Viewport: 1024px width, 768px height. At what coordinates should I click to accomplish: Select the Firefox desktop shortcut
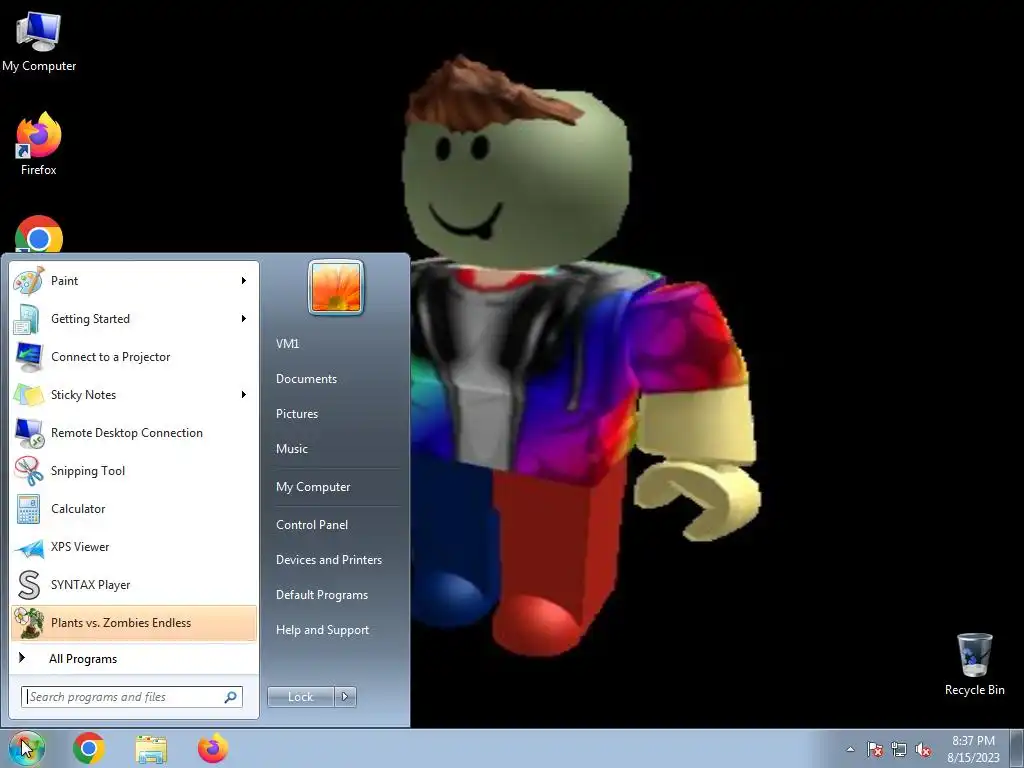pos(39,144)
